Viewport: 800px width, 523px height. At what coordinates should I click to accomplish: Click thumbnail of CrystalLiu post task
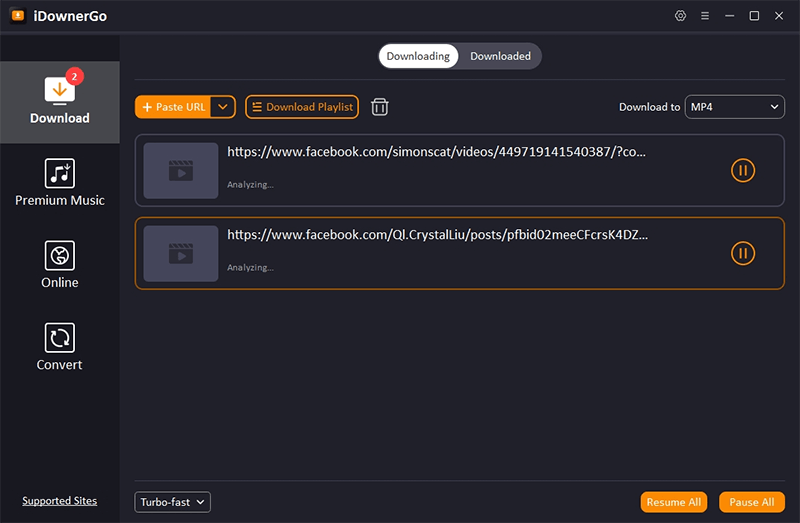click(x=181, y=254)
